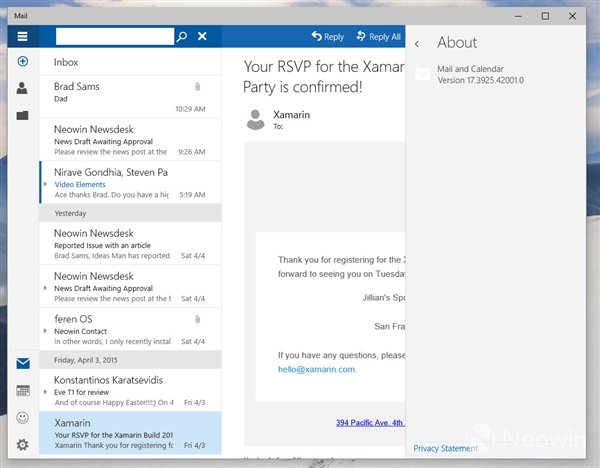Click Reply All in the toolbar
Image resolution: width=600 pixels, height=468 pixels.
click(x=377, y=37)
